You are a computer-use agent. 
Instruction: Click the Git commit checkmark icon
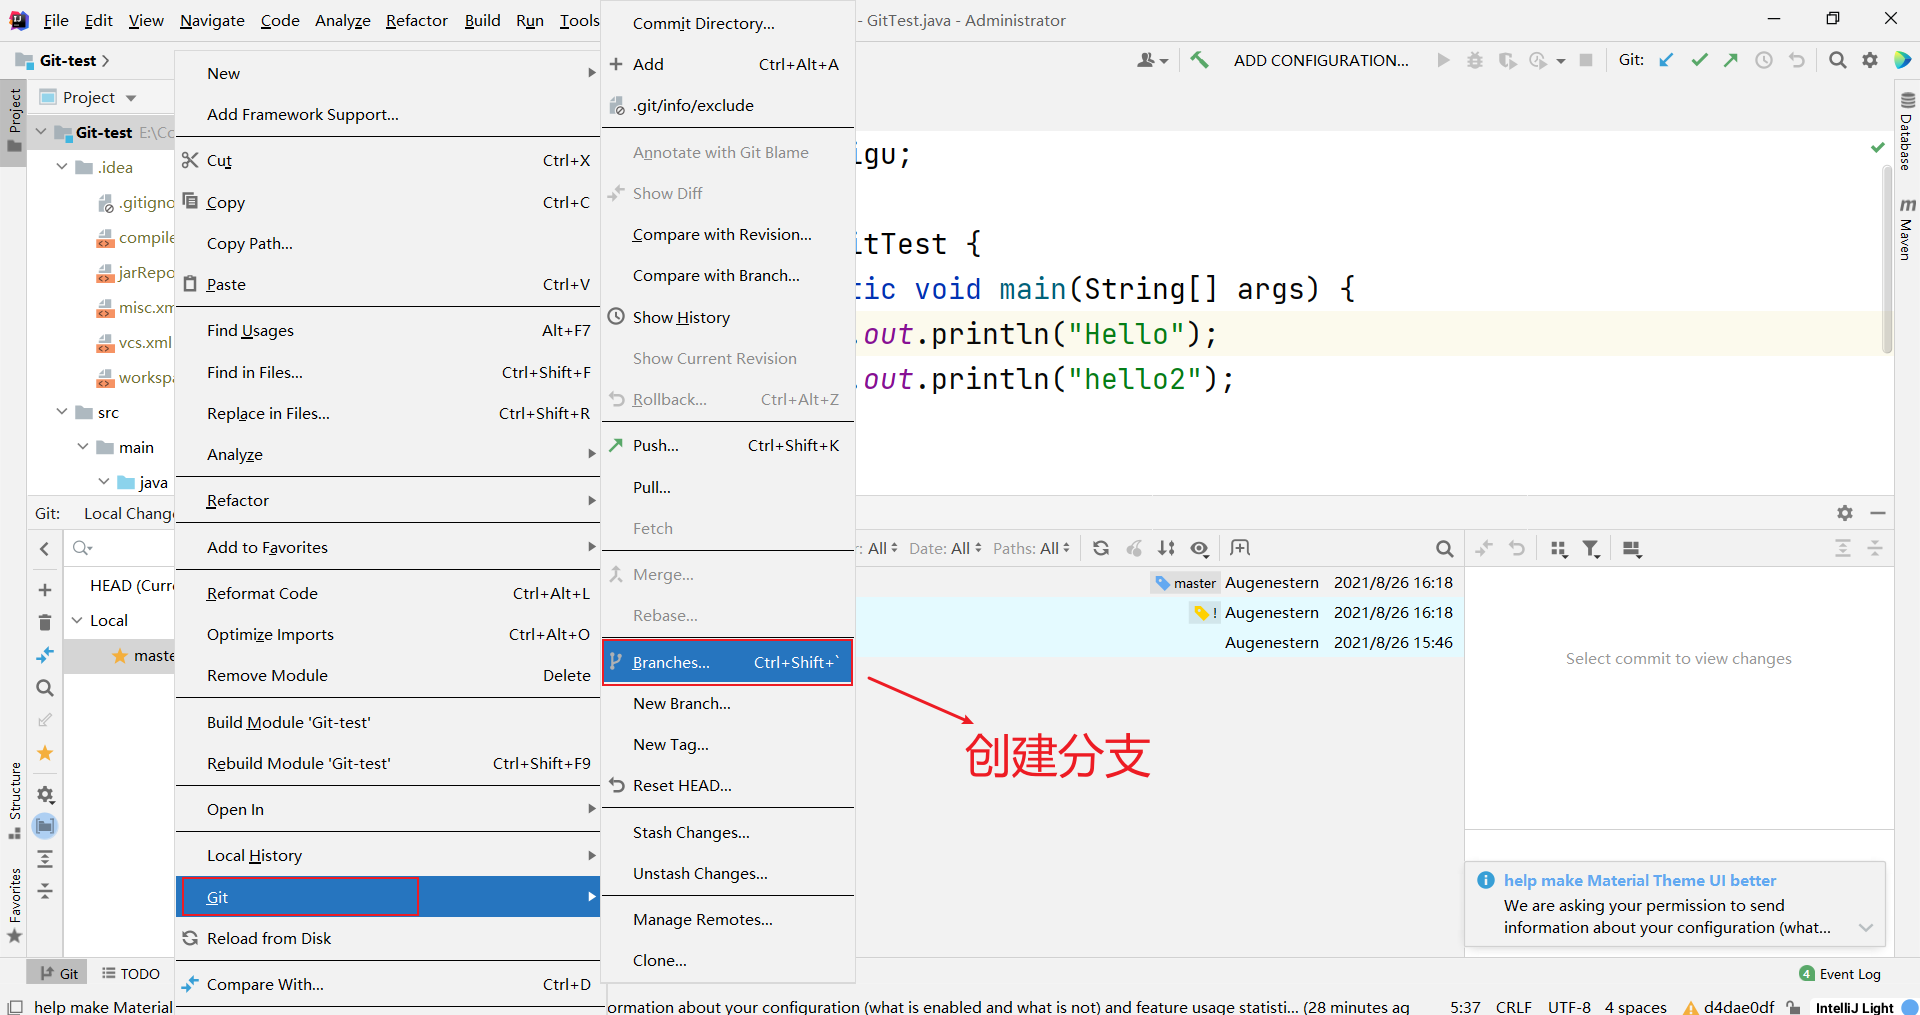coord(1699,60)
